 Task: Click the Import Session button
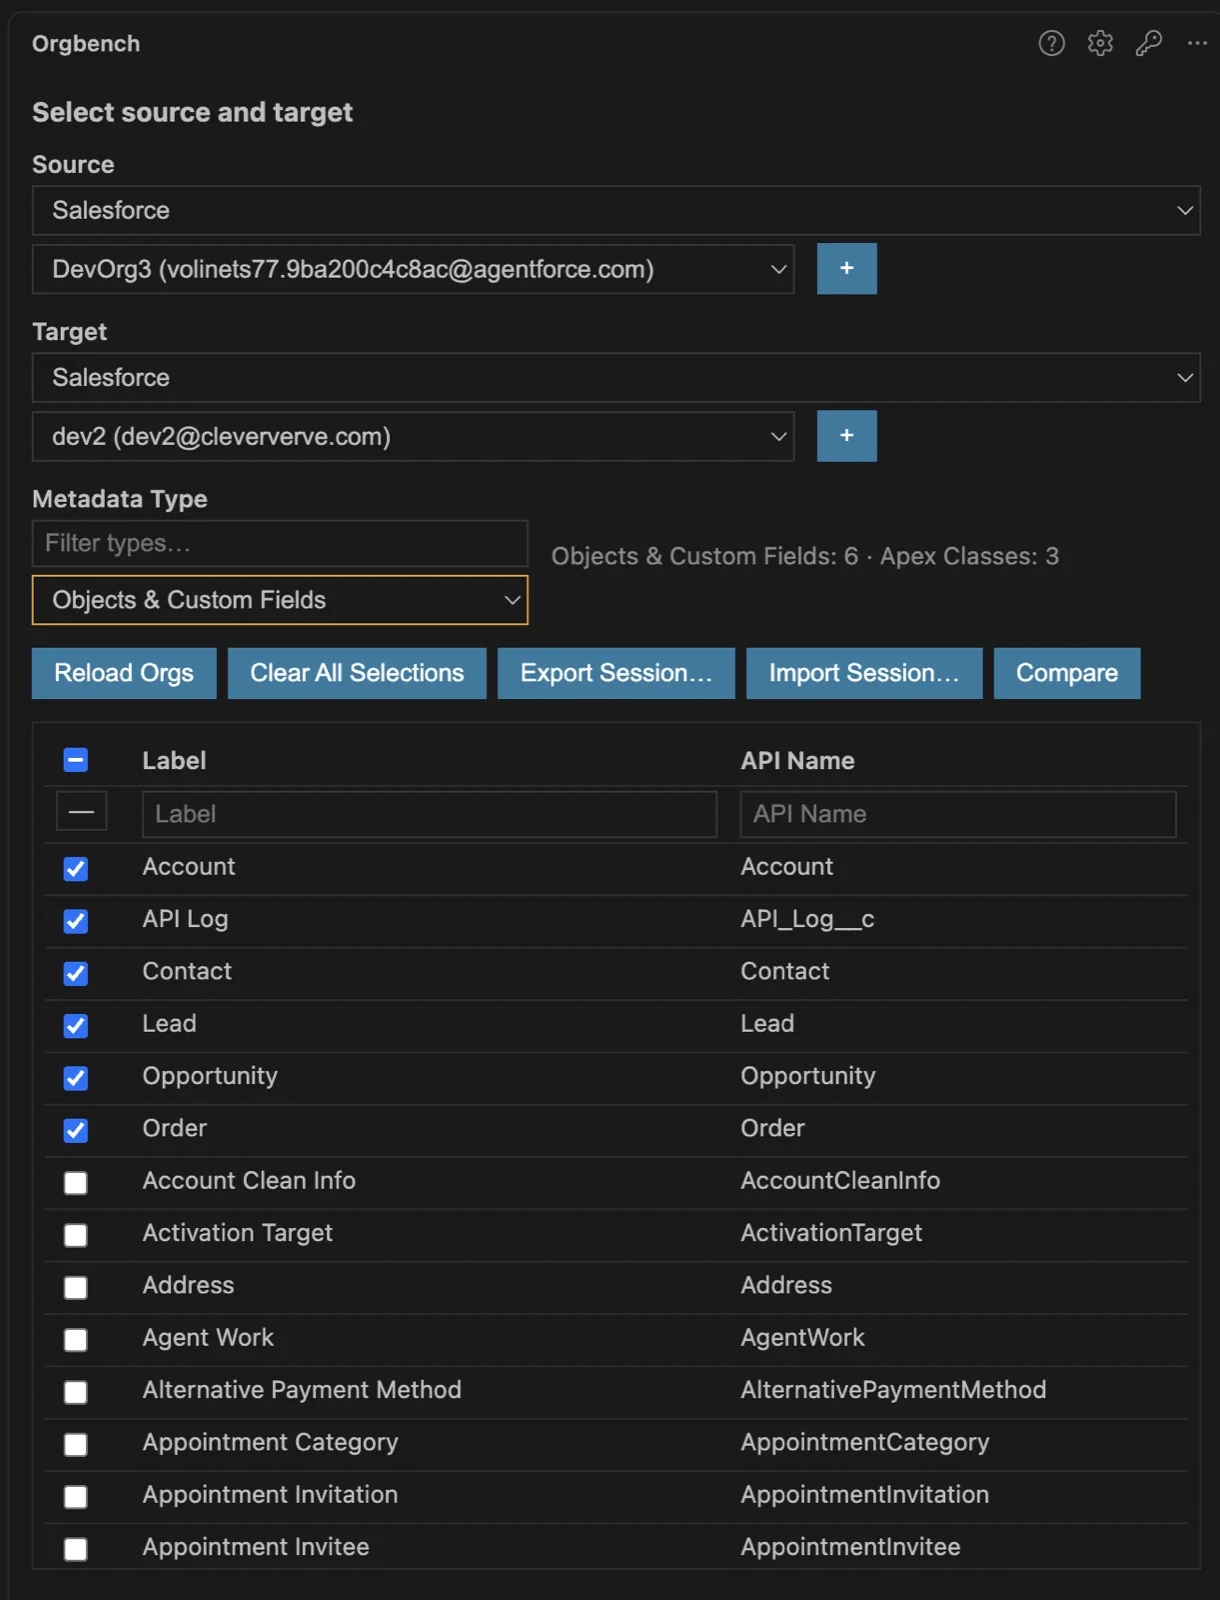(864, 673)
